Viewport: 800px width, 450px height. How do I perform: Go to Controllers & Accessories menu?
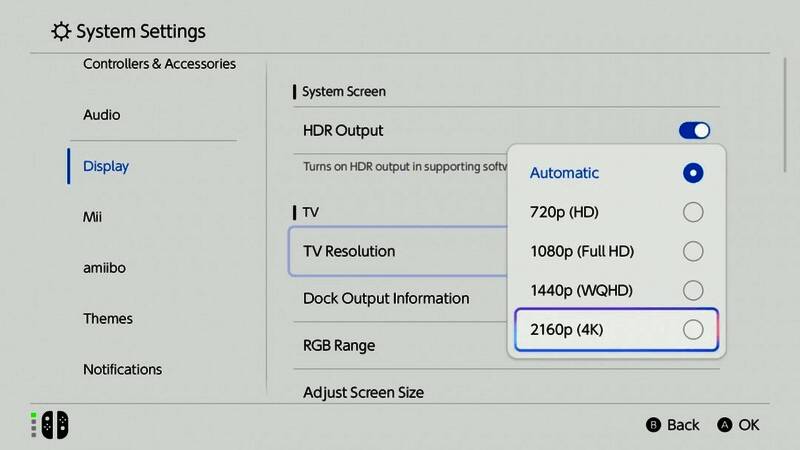tap(159, 64)
